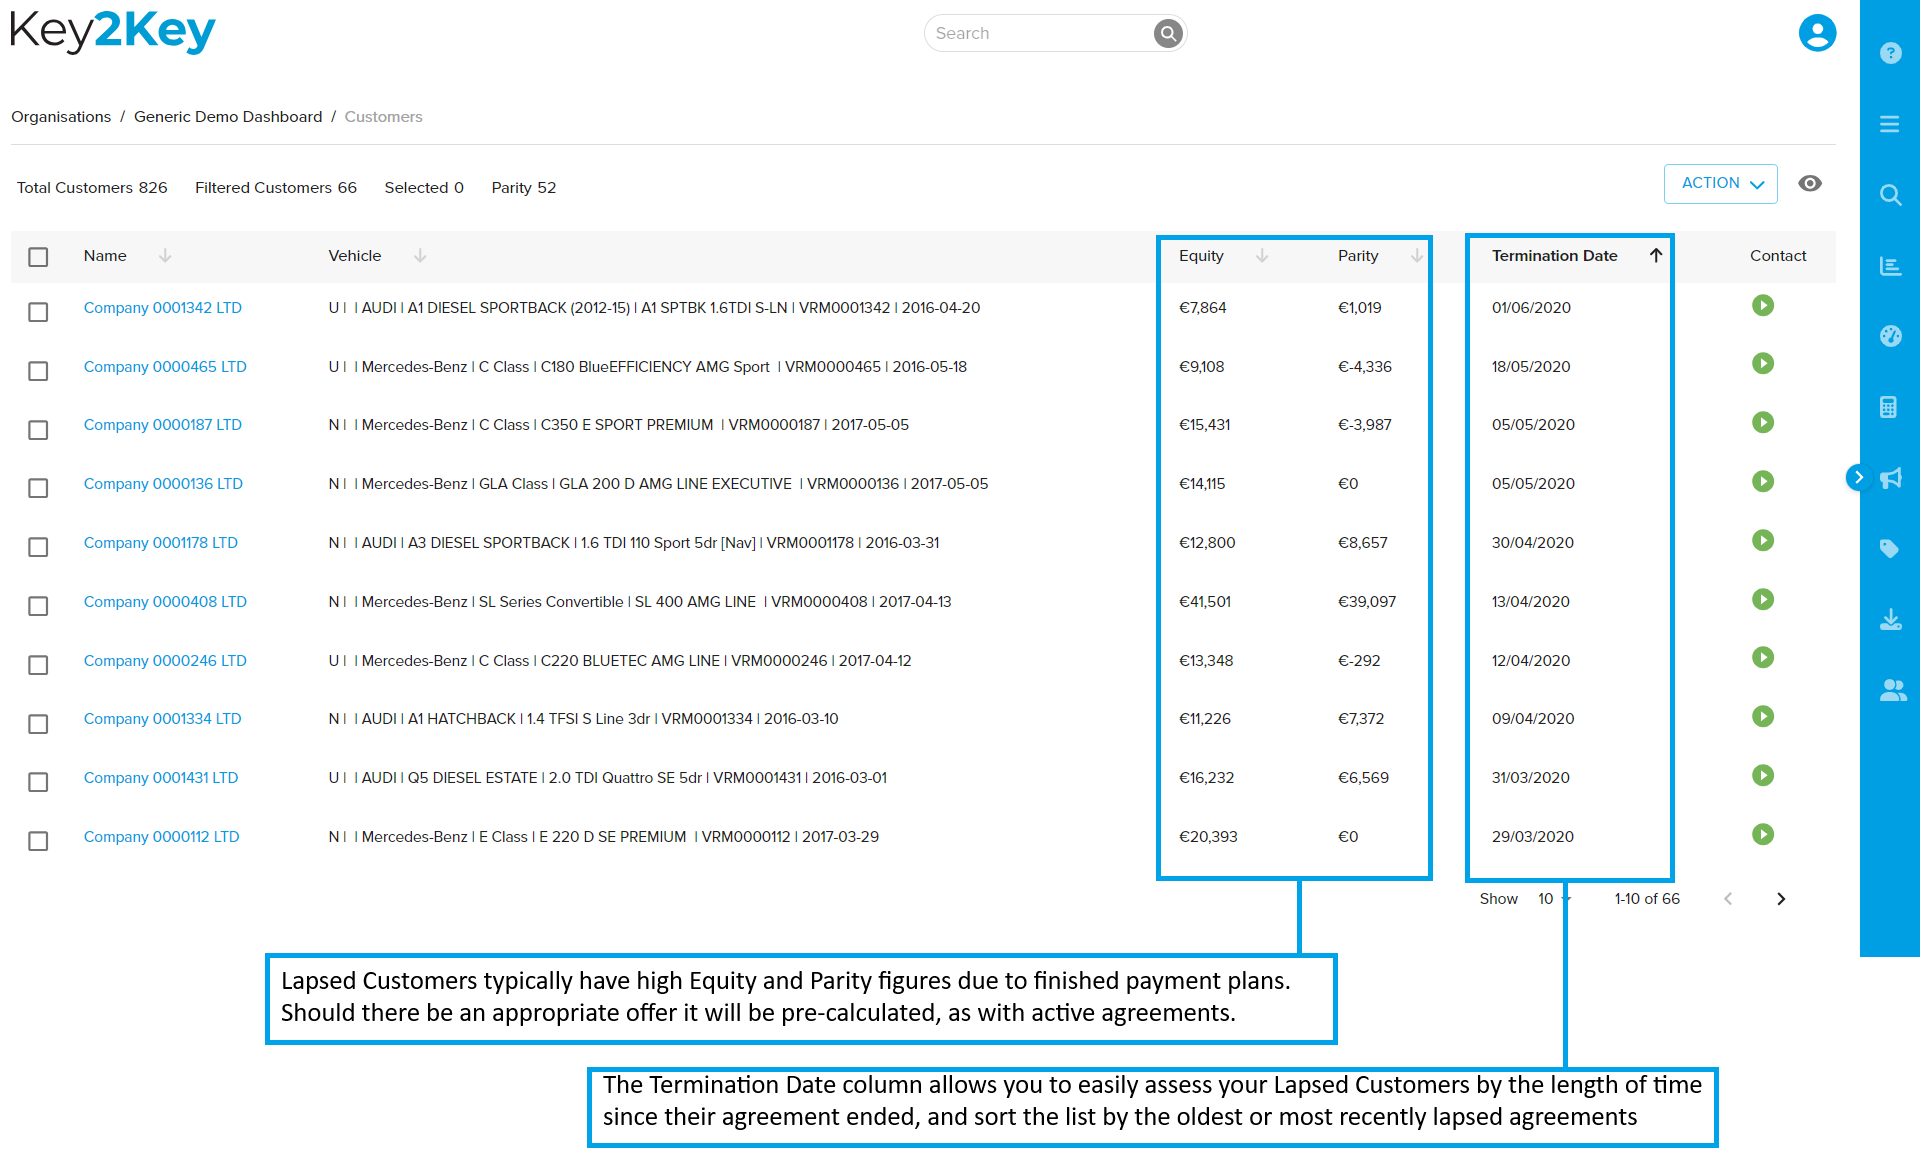The image size is (1920, 1161).
Task: Toggle Termination Date sort arrow
Action: [1656, 255]
